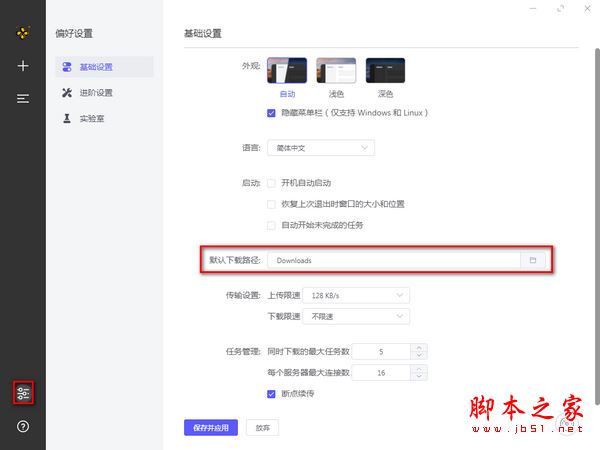The image size is (600, 450).
Task: Choose the 深色 dark appearance thumbnail
Action: (385, 70)
